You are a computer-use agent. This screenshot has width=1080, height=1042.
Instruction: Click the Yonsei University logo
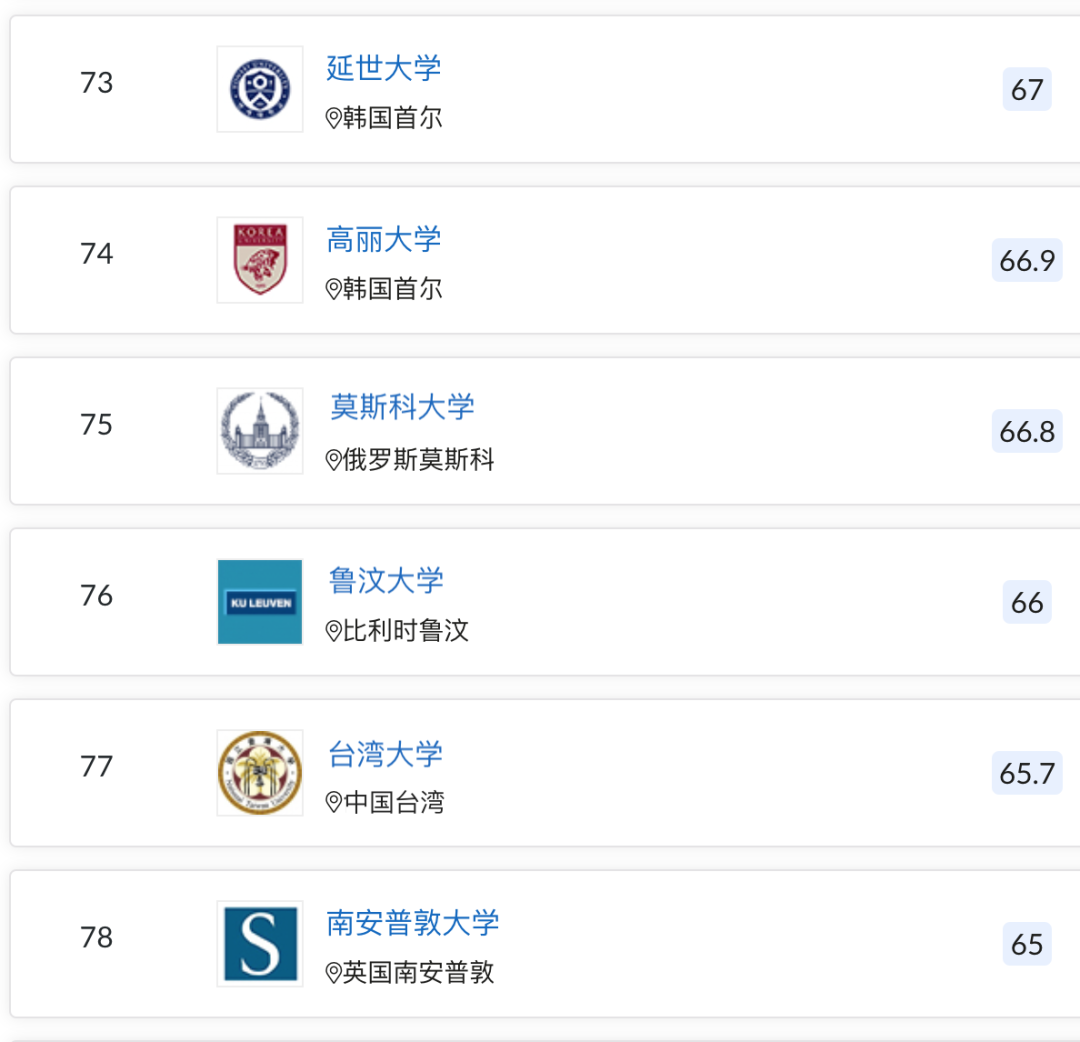pos(260,89)
